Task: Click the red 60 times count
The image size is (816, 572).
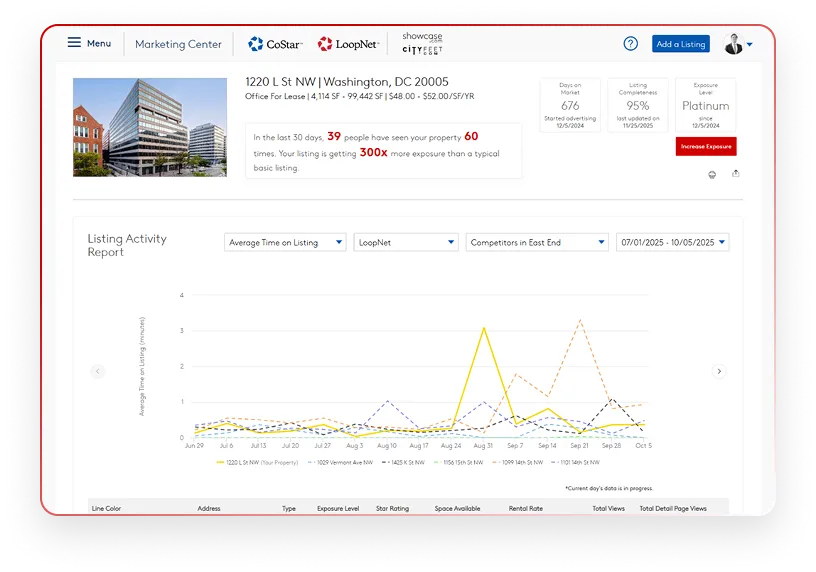Action: coord(471,136)
